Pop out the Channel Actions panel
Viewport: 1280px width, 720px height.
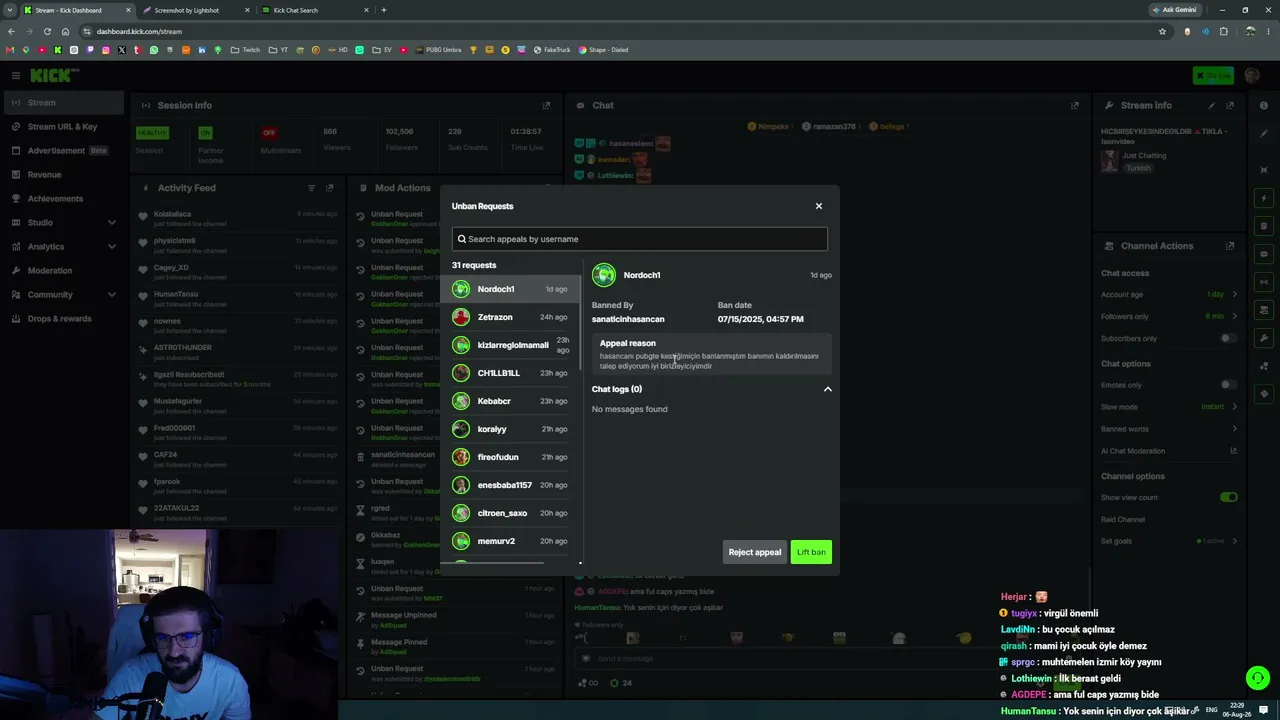click(1230, 246)
